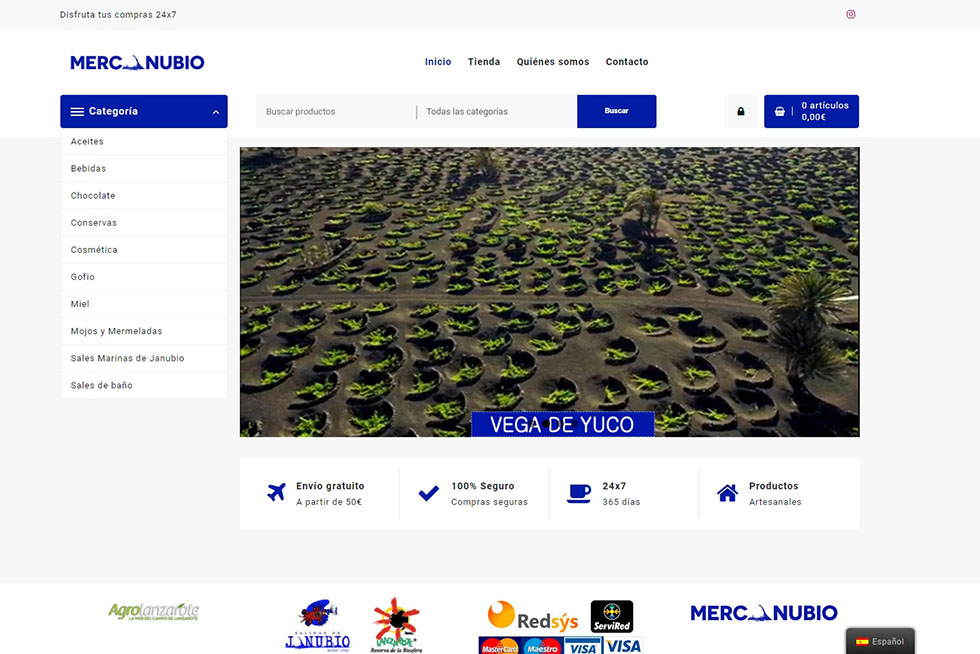This screenshot has width=980, height=654.
Task: Open the shopping basket cart icon
Action: pyautogui.click(x=780, y=112)
